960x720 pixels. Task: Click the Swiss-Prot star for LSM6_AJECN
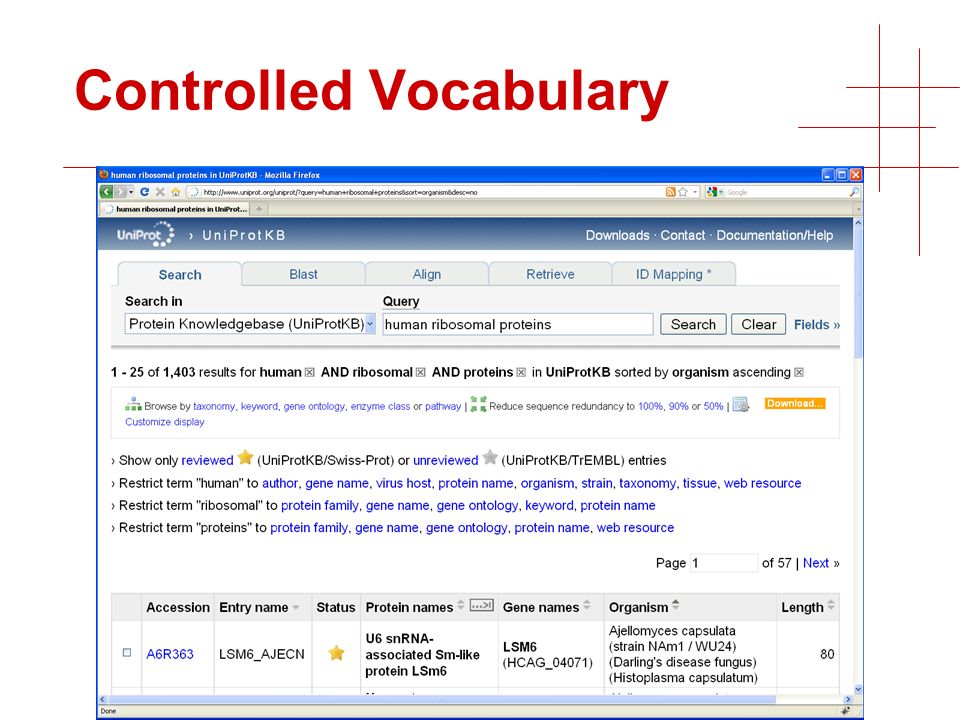336,653
